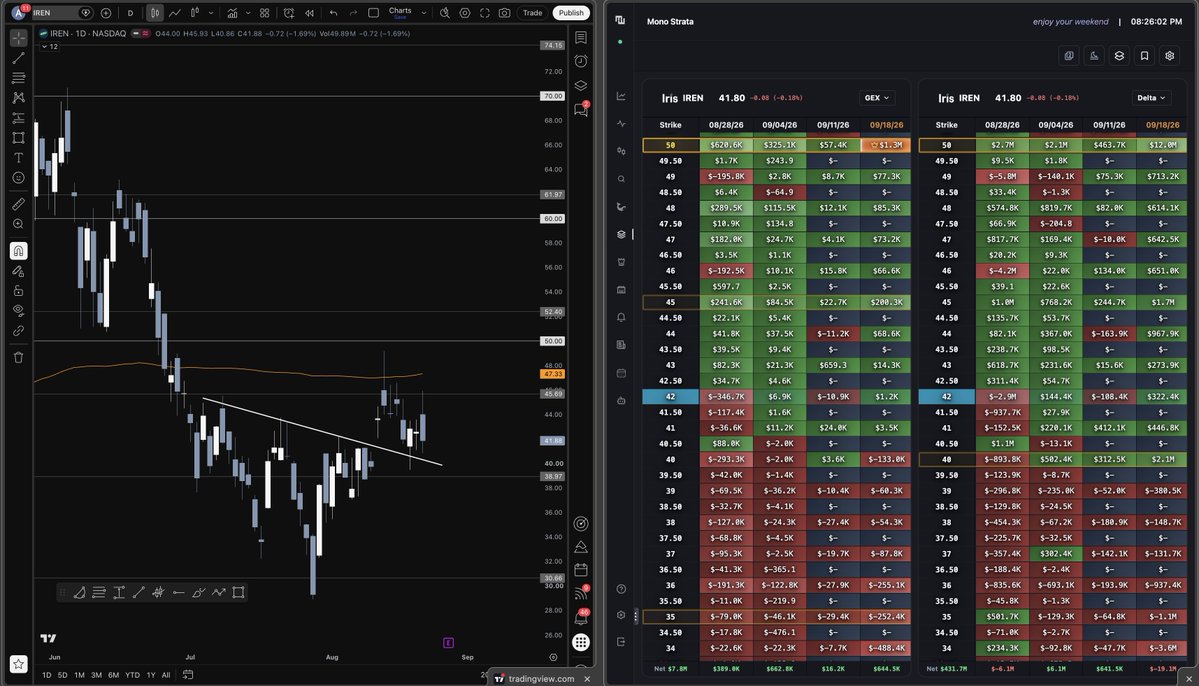
Task: Open the go to date calendar icon
Action: point(188,675)
